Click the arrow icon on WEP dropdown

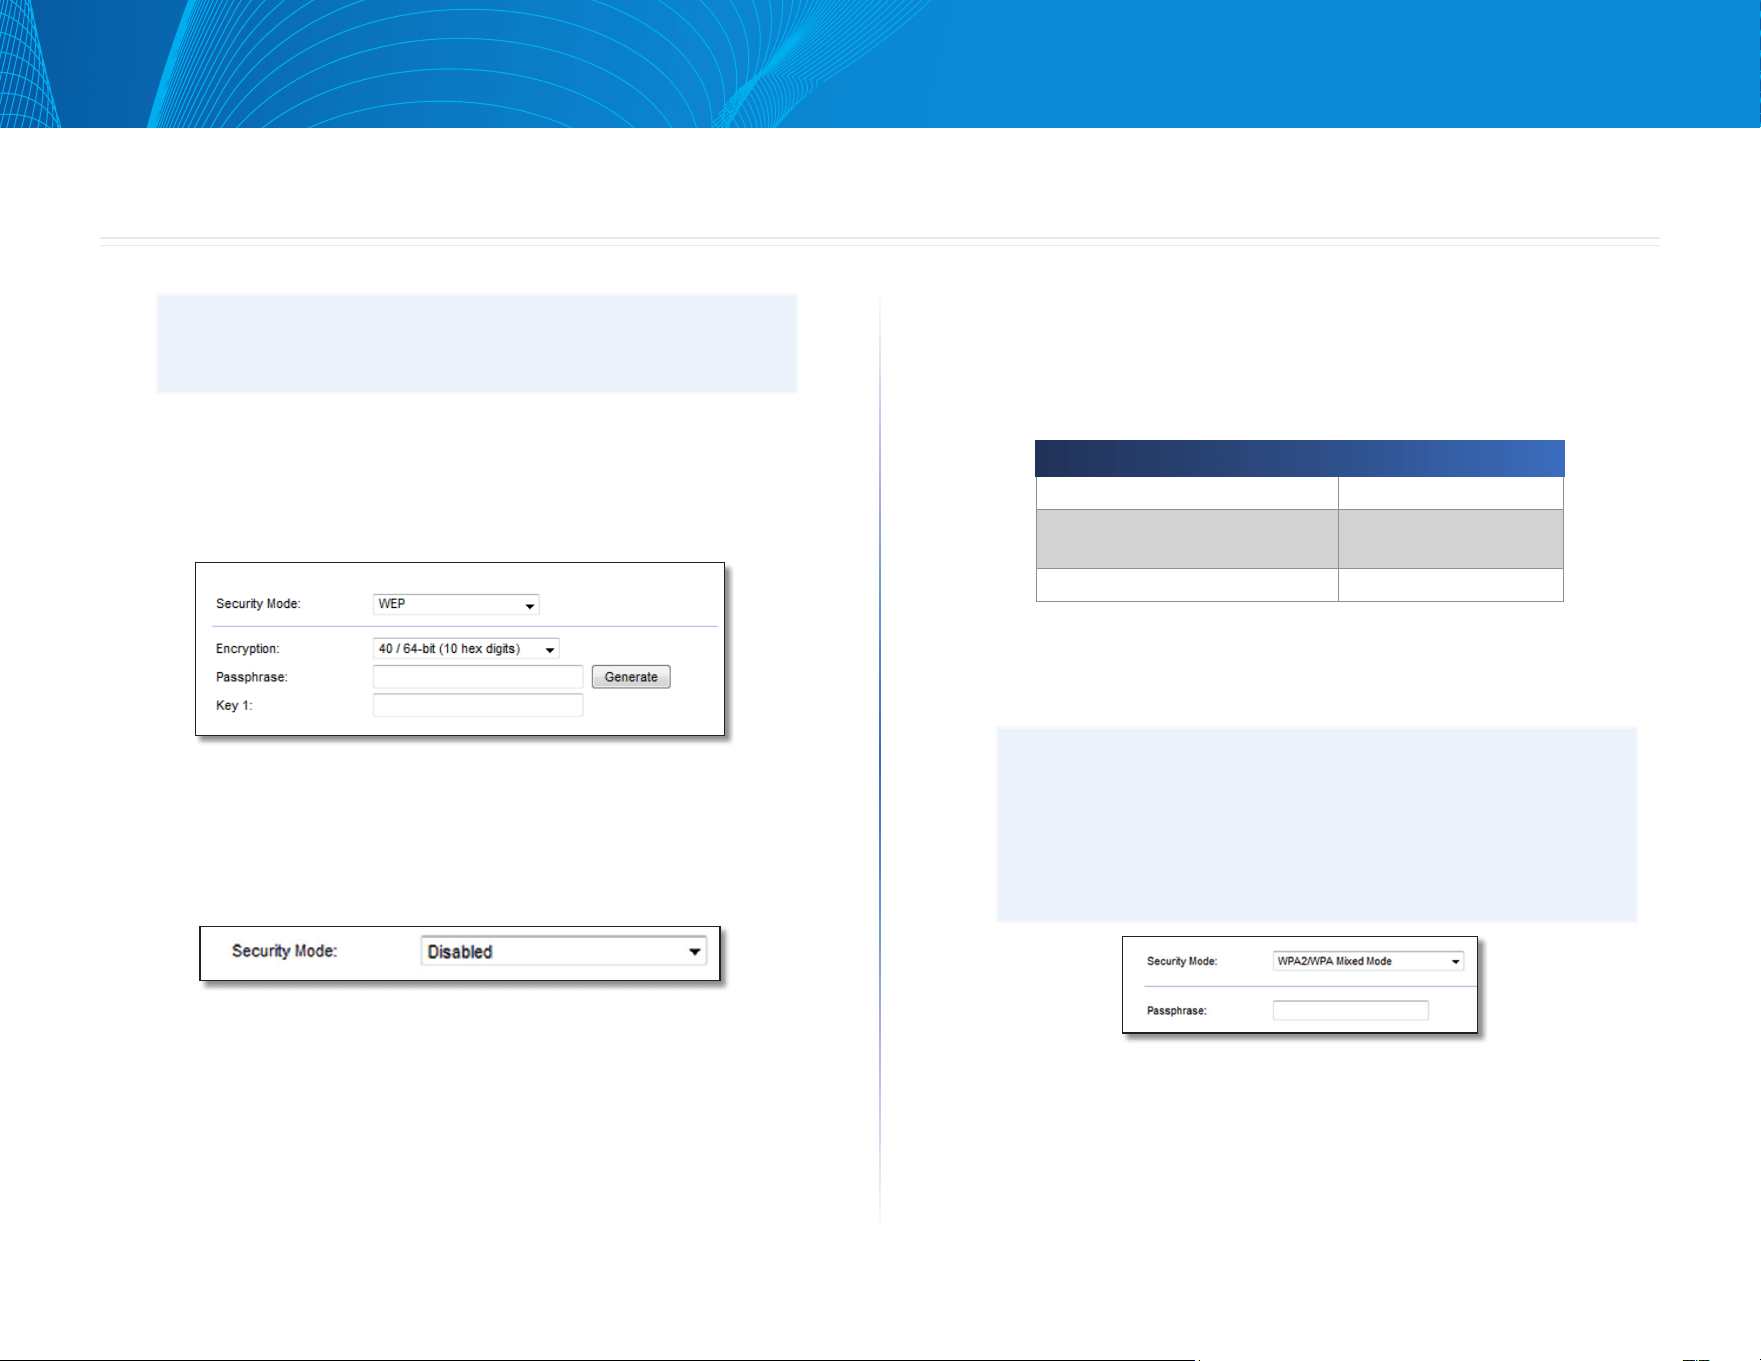coord(530,606)
